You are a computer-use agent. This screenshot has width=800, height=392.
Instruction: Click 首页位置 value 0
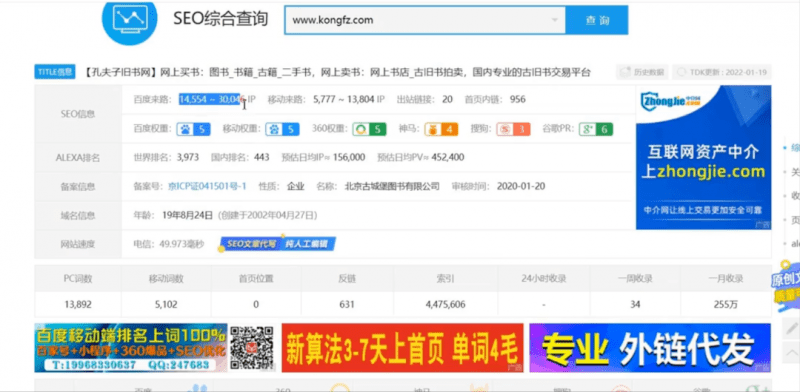click(256, 305)
